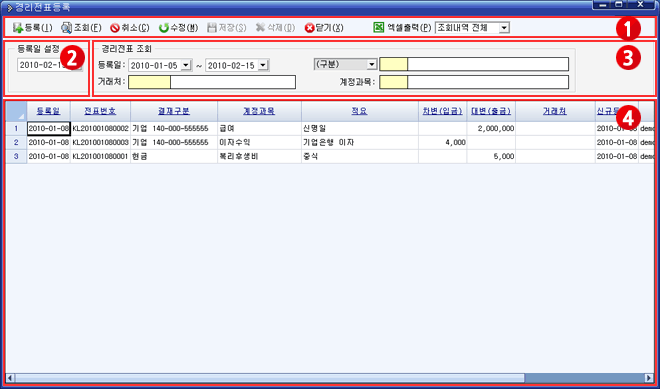
Task: Click the white 거래처 name field
Action: [x=233, y=82]
